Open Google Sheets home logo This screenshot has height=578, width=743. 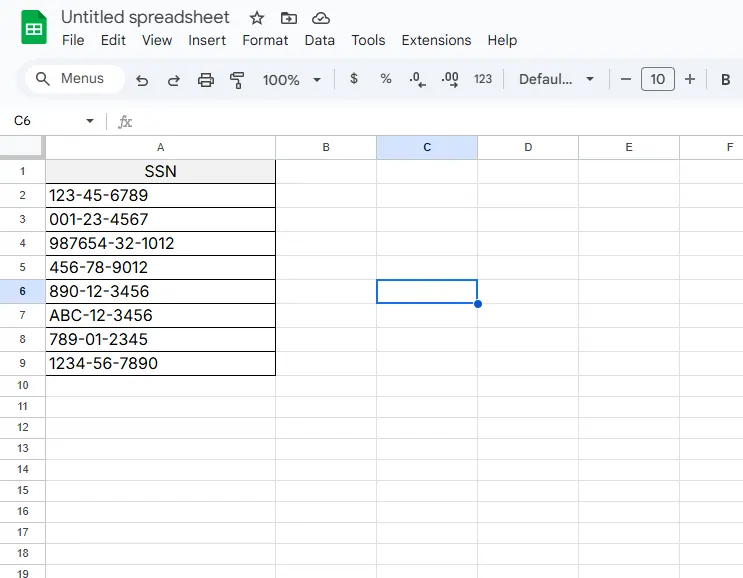pyautogui.click(x=34, y=28)
